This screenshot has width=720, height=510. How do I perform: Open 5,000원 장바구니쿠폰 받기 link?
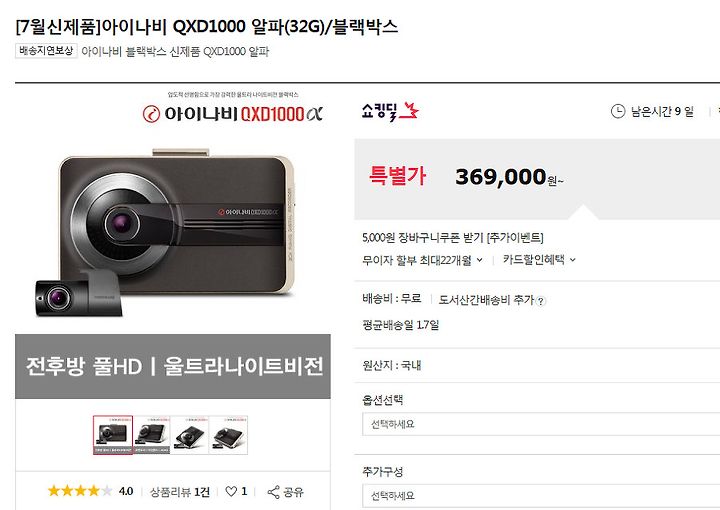point(453,238)
